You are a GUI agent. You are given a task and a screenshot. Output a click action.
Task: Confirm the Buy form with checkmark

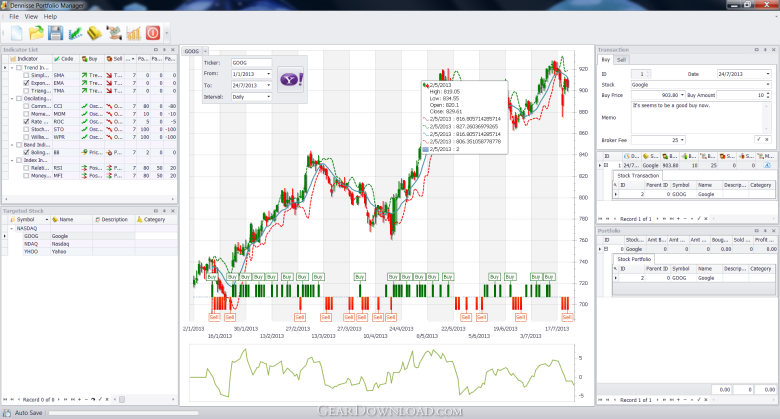pos(759,140)
